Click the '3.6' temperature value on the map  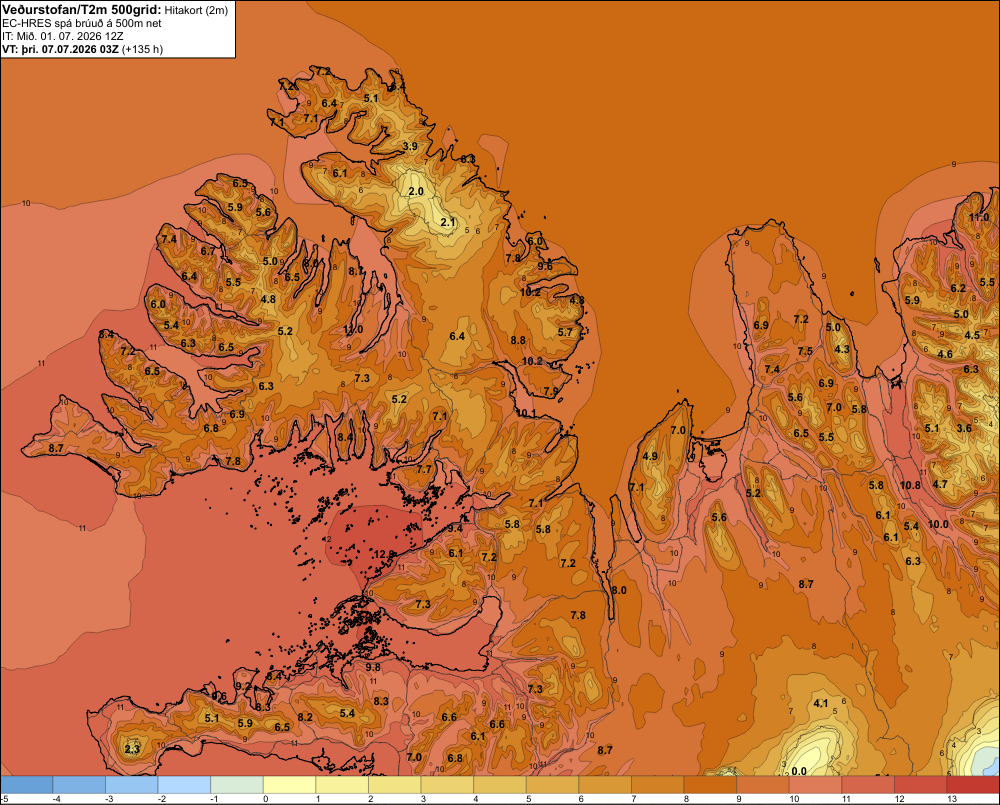964,428
